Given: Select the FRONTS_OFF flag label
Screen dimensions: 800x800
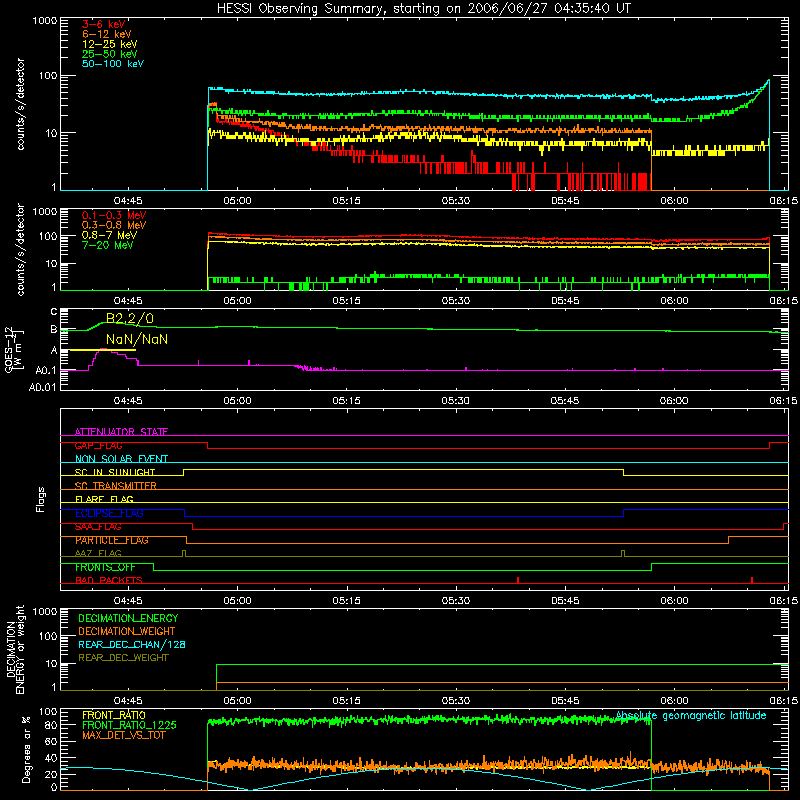Looking at the screenshot, I should click(x=105, y=567).
